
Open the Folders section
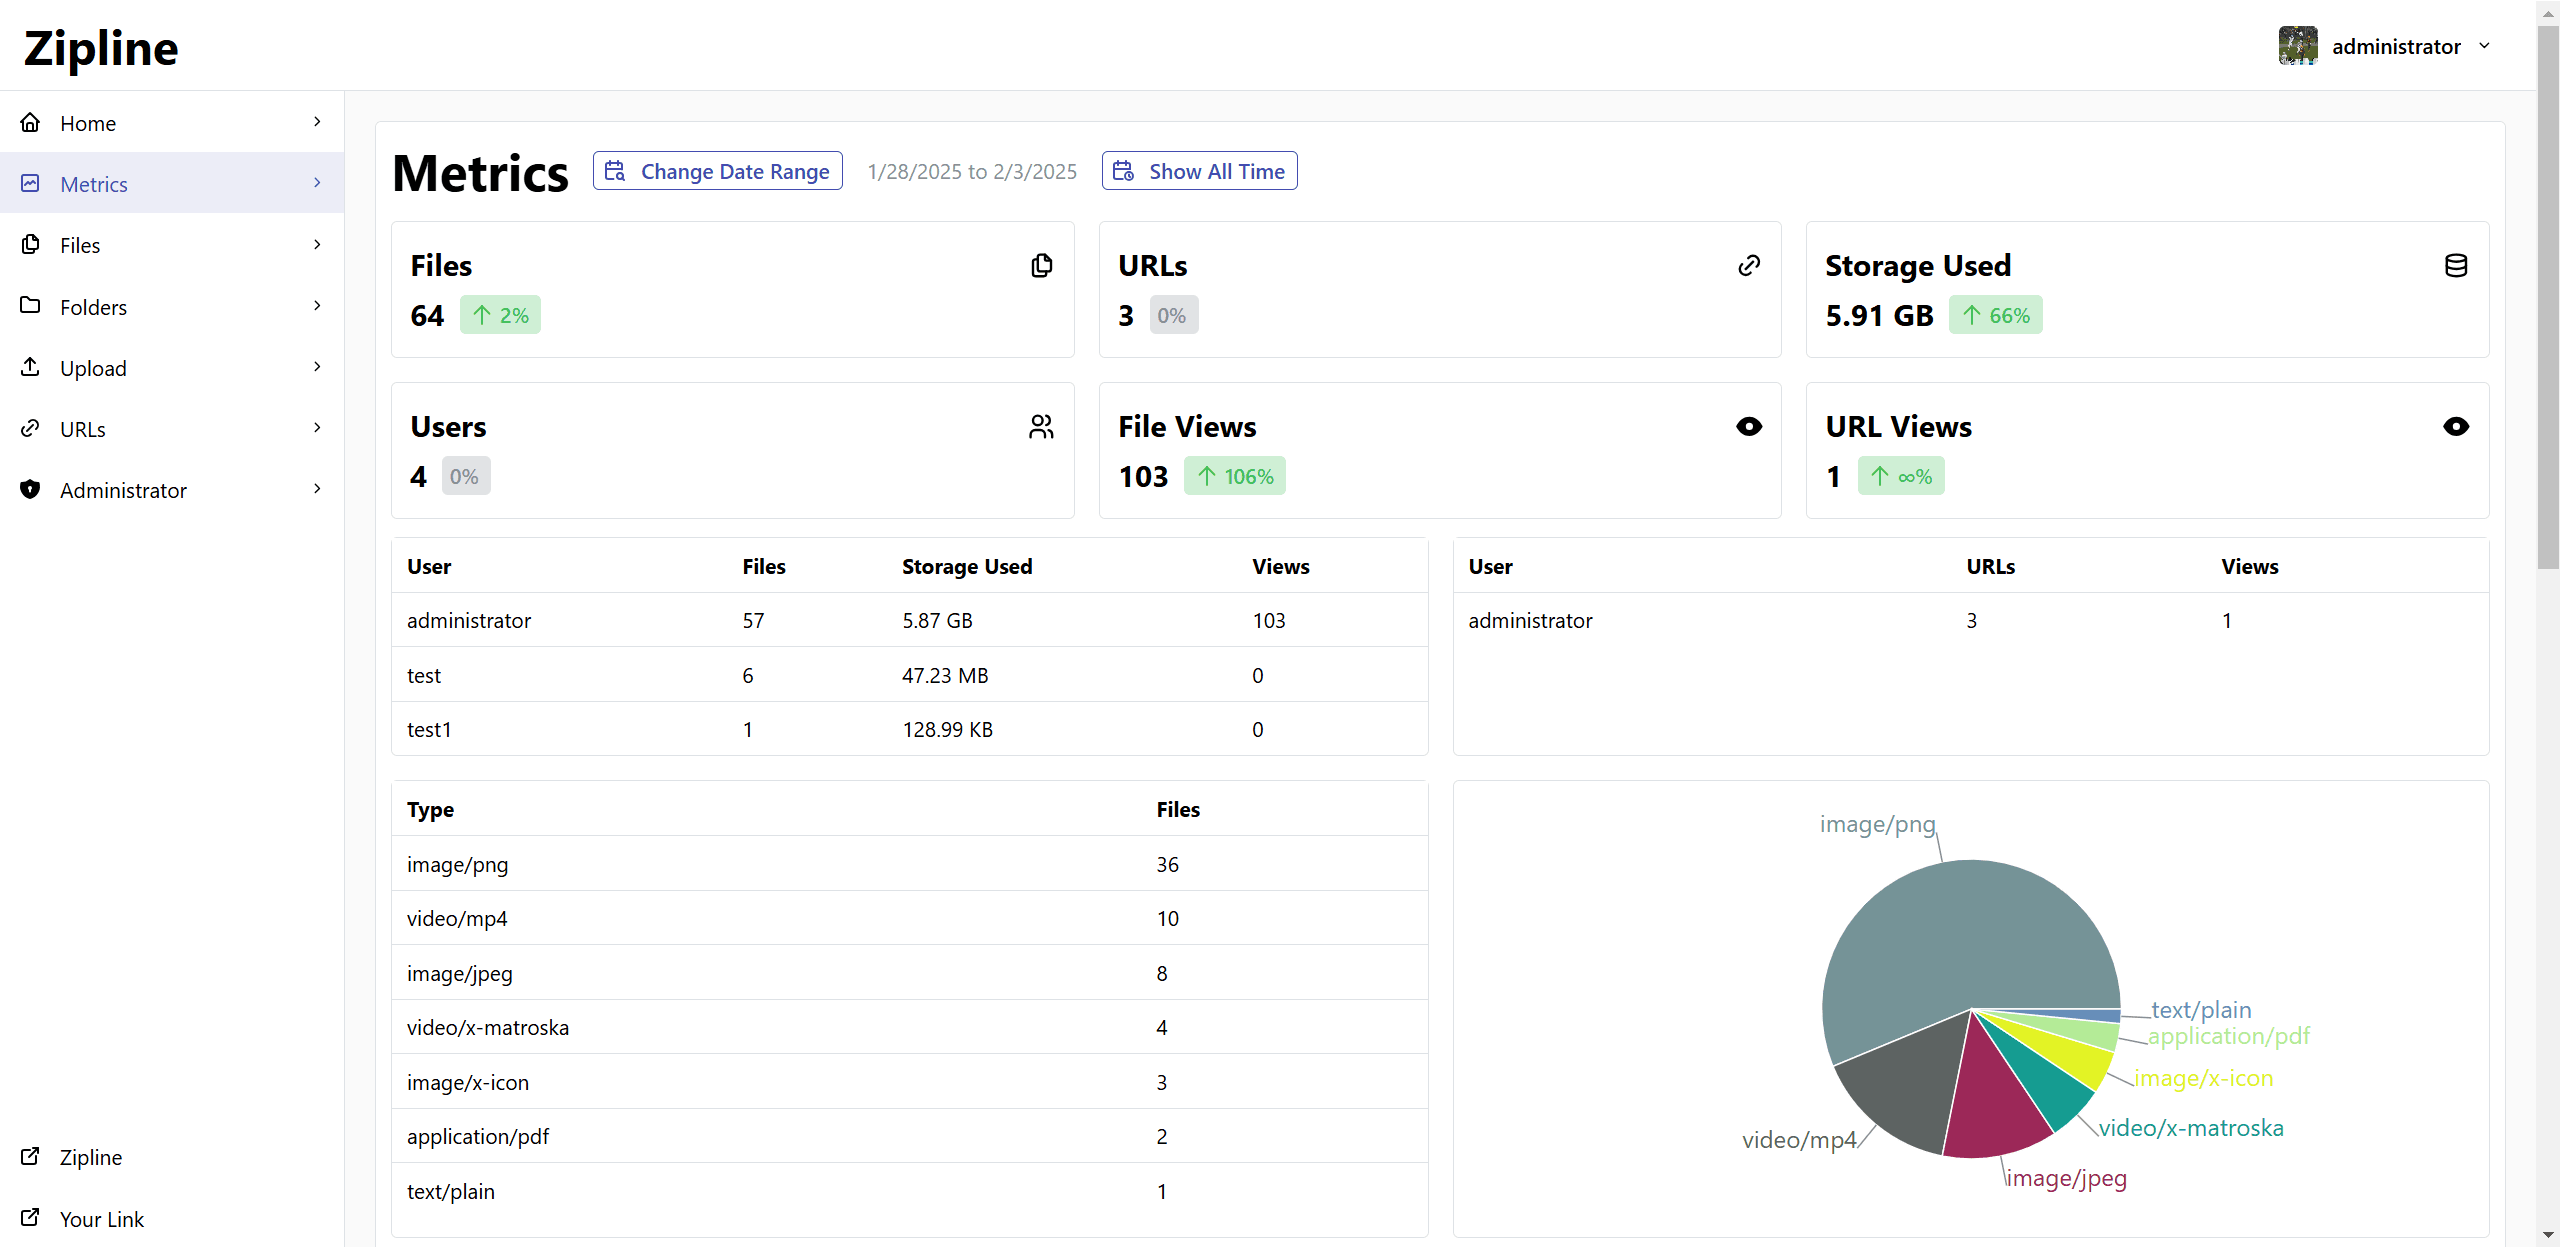(x=93, y=306)
